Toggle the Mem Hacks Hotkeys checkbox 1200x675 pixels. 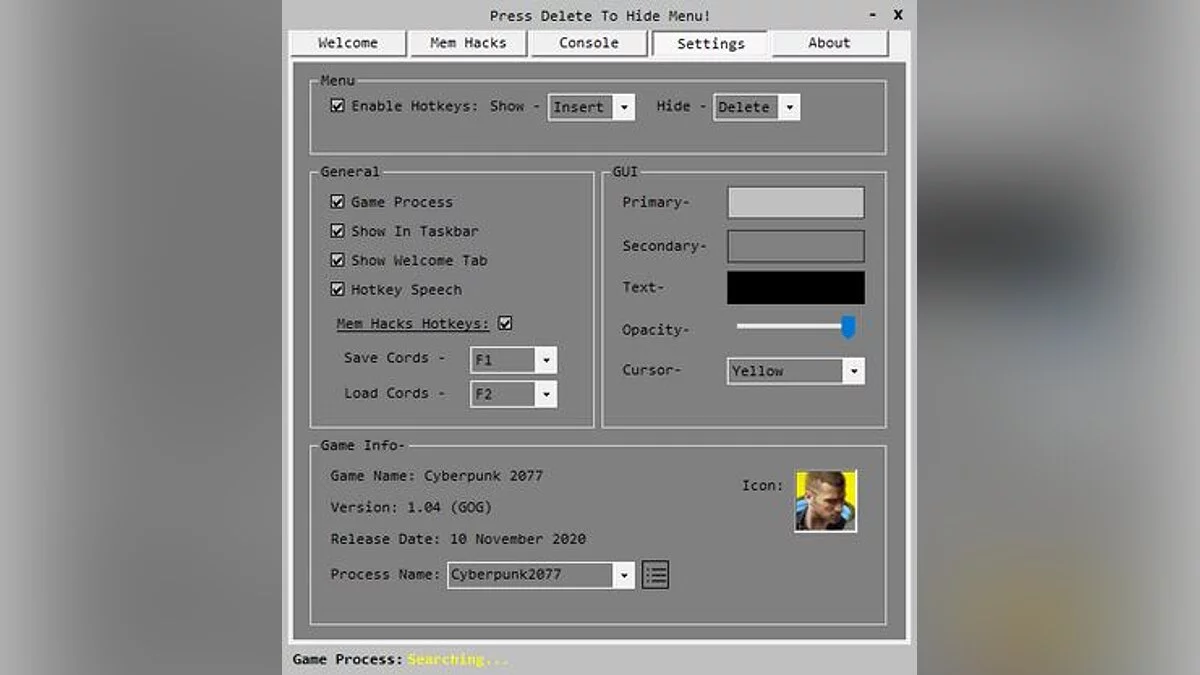point(505,324)
